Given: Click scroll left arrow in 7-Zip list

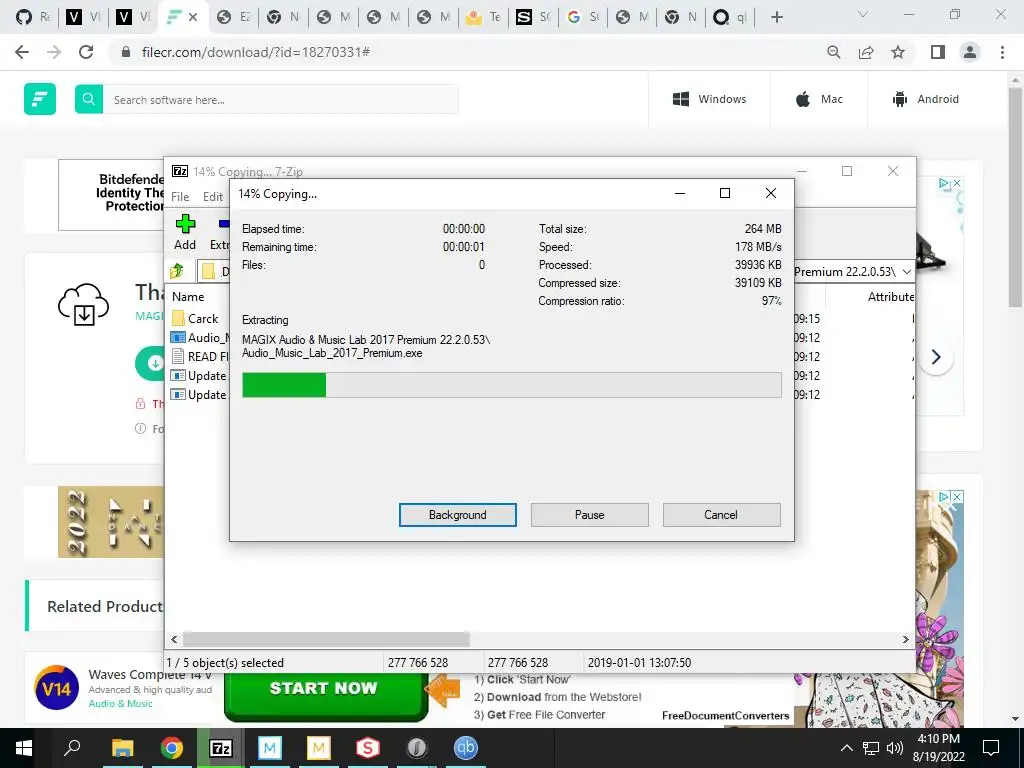Looking at the screenshot, I should point(174,639).
